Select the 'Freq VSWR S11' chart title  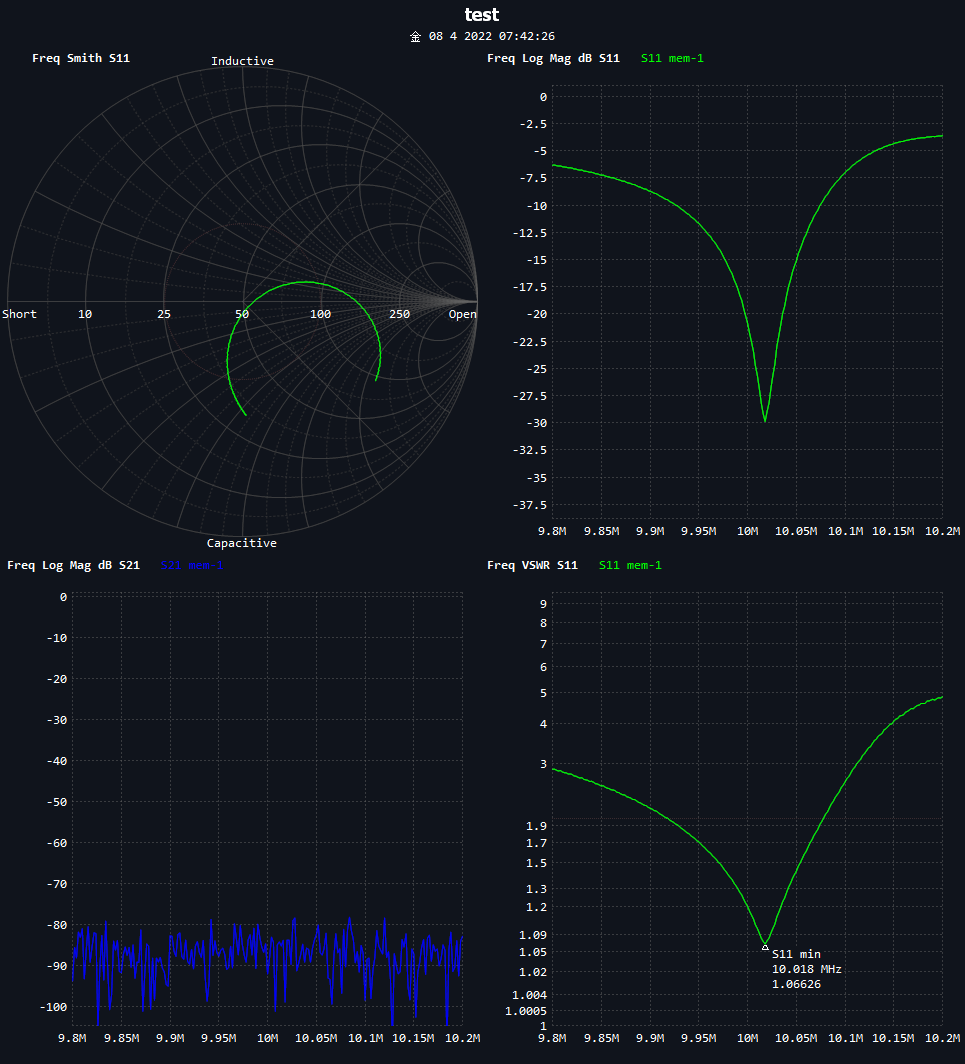[x=532, y=565]
